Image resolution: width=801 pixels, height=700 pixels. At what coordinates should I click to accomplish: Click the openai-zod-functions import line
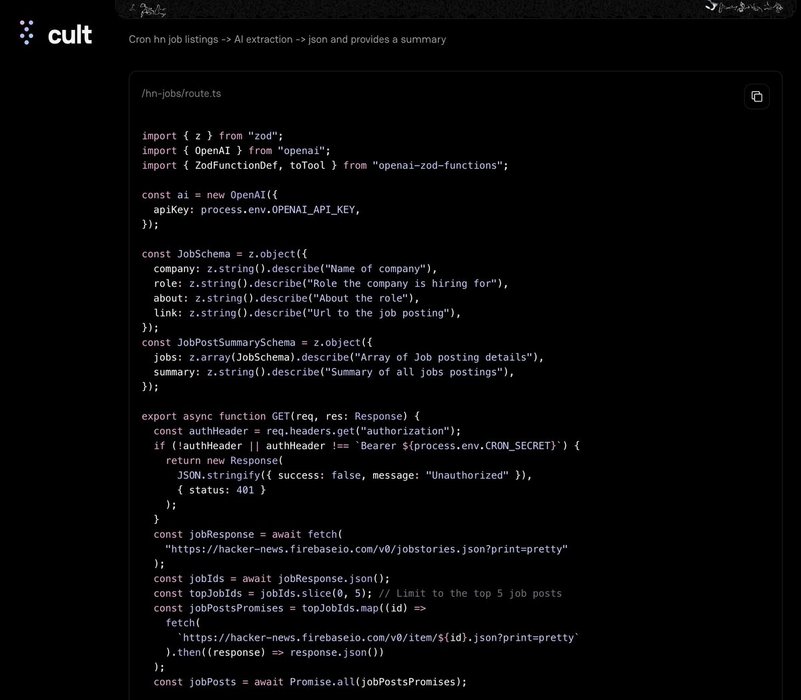325,166
